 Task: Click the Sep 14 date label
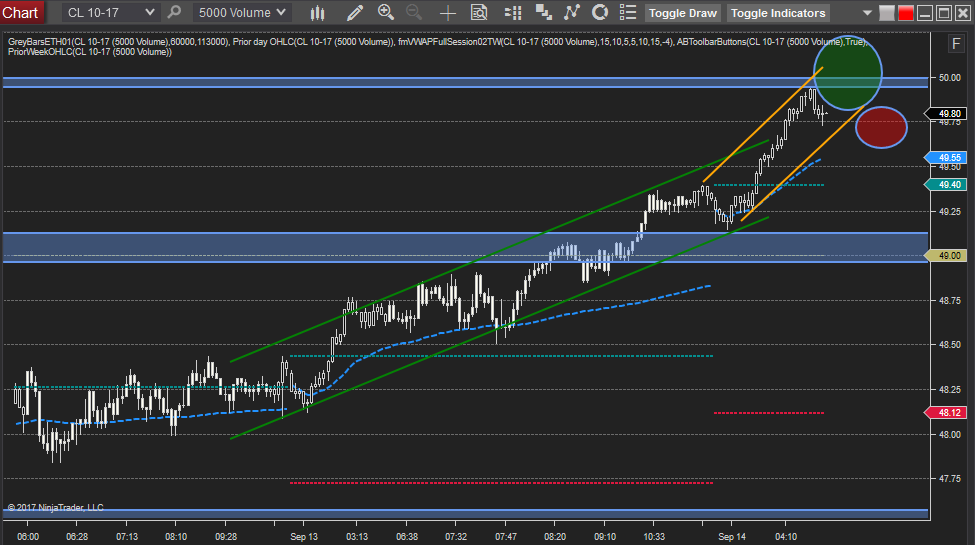point(732,536)
